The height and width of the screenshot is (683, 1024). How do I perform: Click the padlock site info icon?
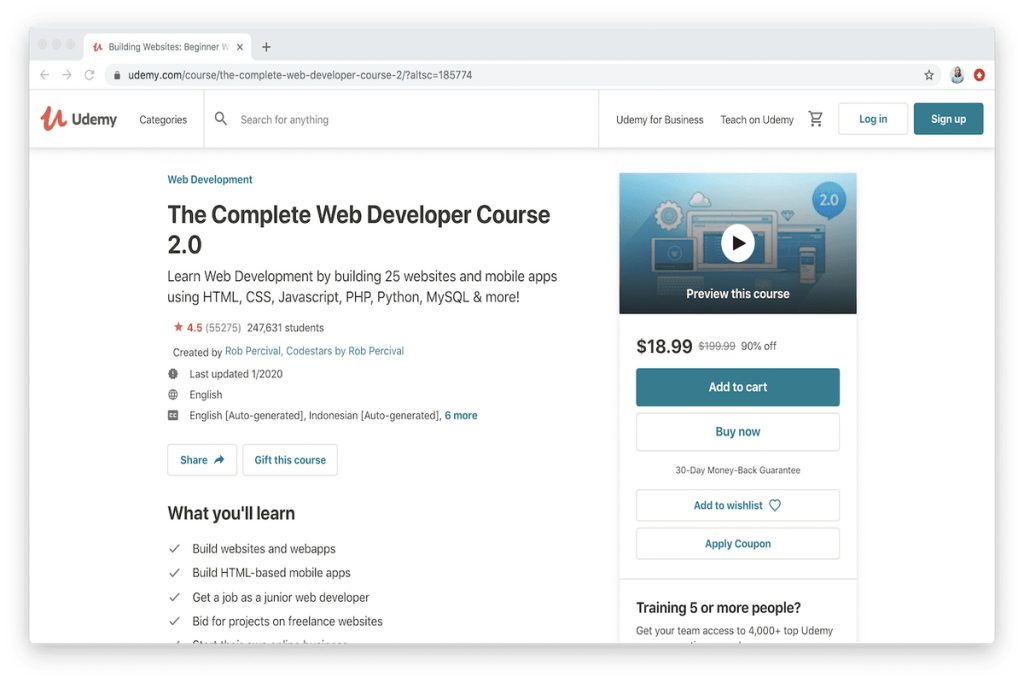point(117,75)
